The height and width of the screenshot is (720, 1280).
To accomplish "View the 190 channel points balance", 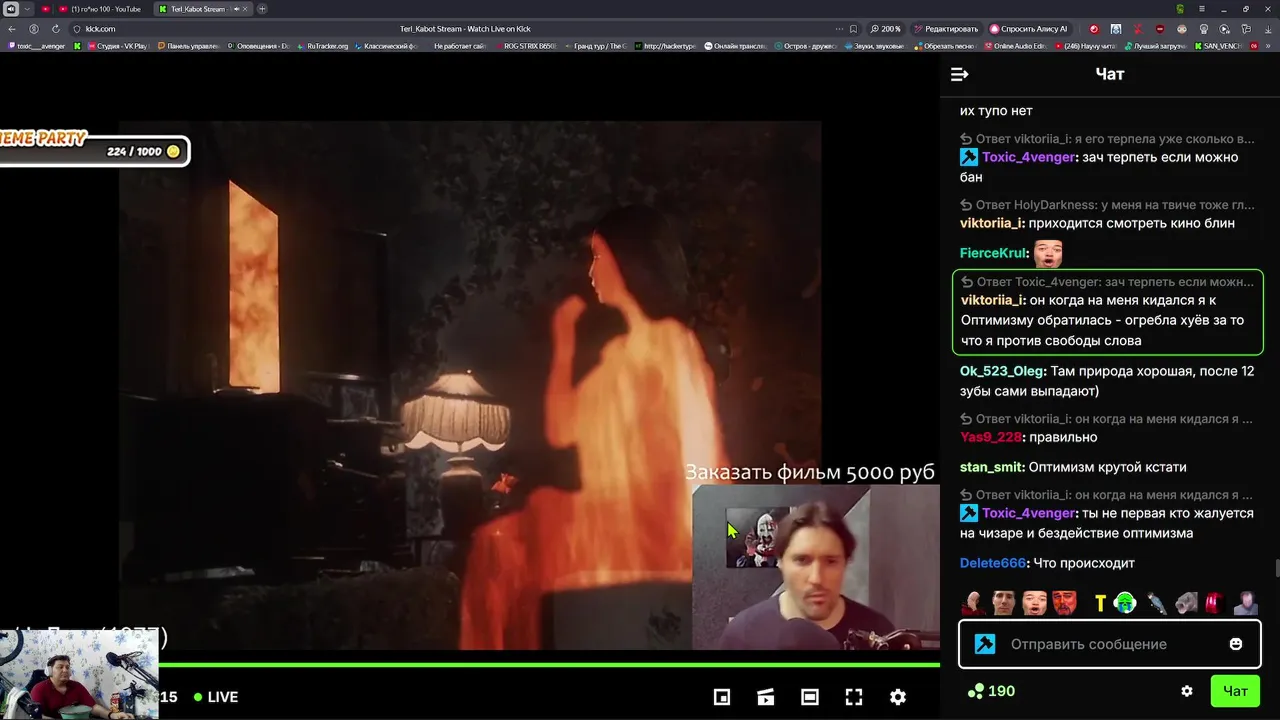I will coord(992,691).
